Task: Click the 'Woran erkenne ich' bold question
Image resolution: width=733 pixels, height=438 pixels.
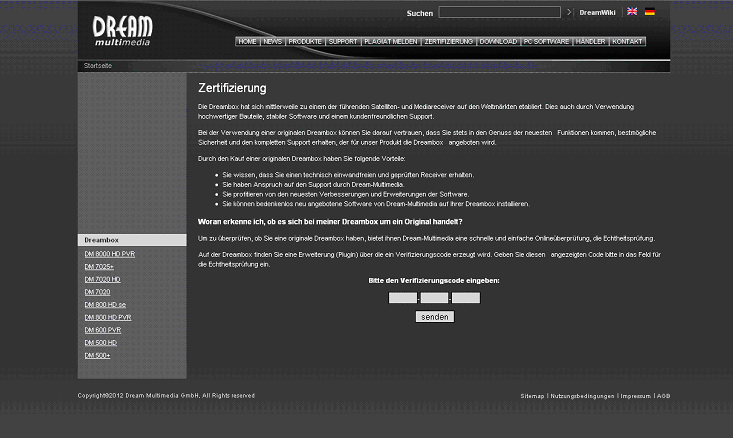Action: click(x=330, y=222)
